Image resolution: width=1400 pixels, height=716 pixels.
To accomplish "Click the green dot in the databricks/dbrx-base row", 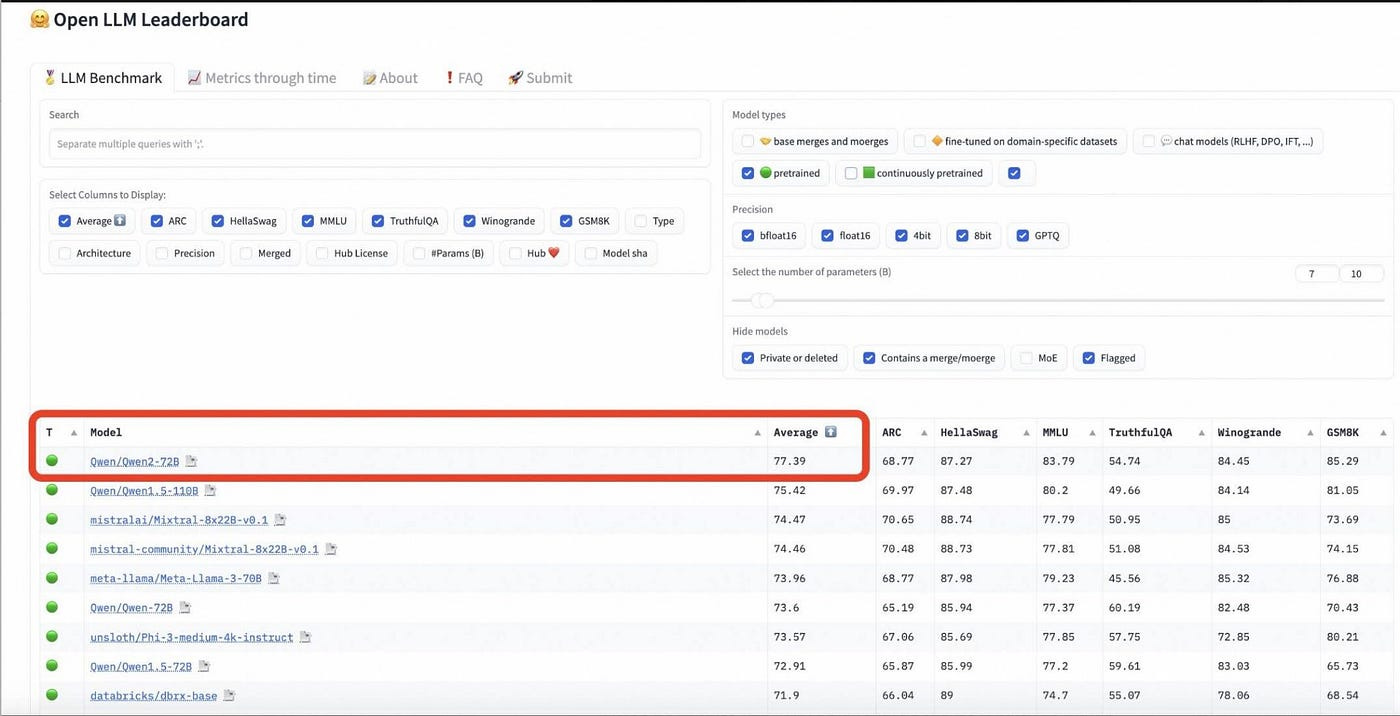I will [52, 695].
